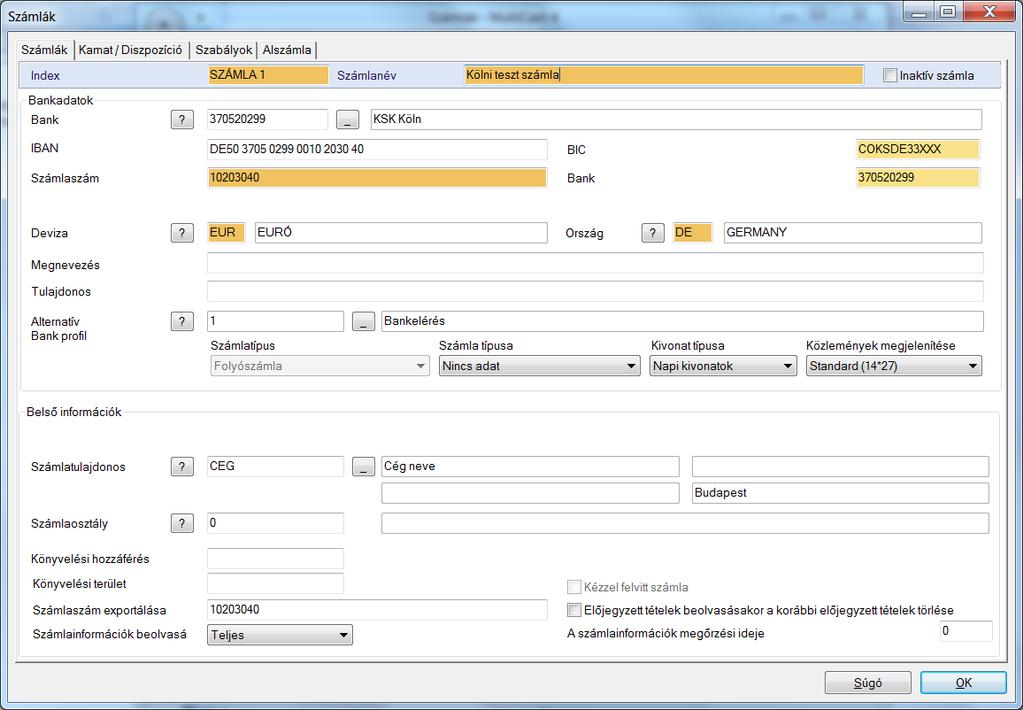Click the Alternatív Bank profil lookup button
This screenshot has width=1023, height=710.
[182, 321]
